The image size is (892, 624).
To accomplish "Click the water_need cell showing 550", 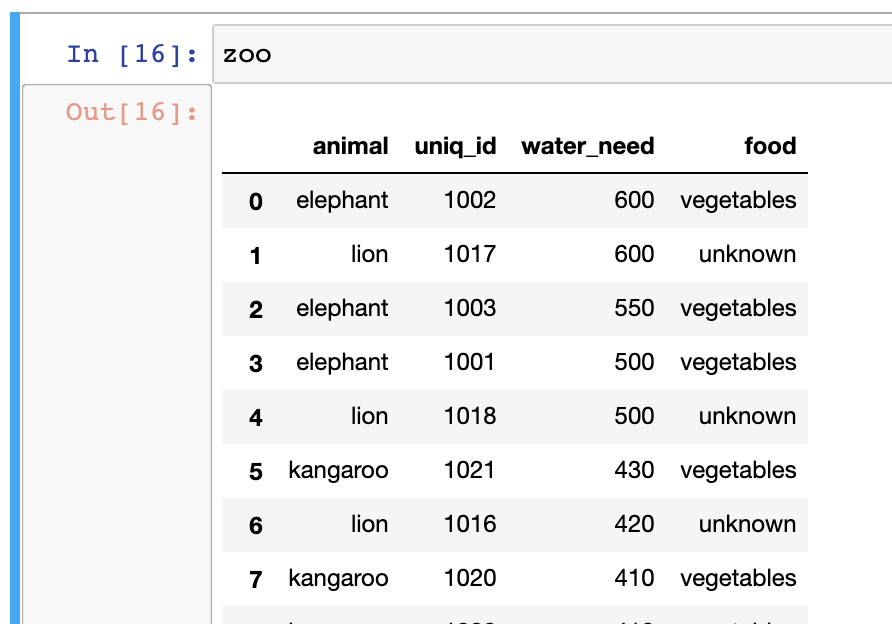I will 634,308.
